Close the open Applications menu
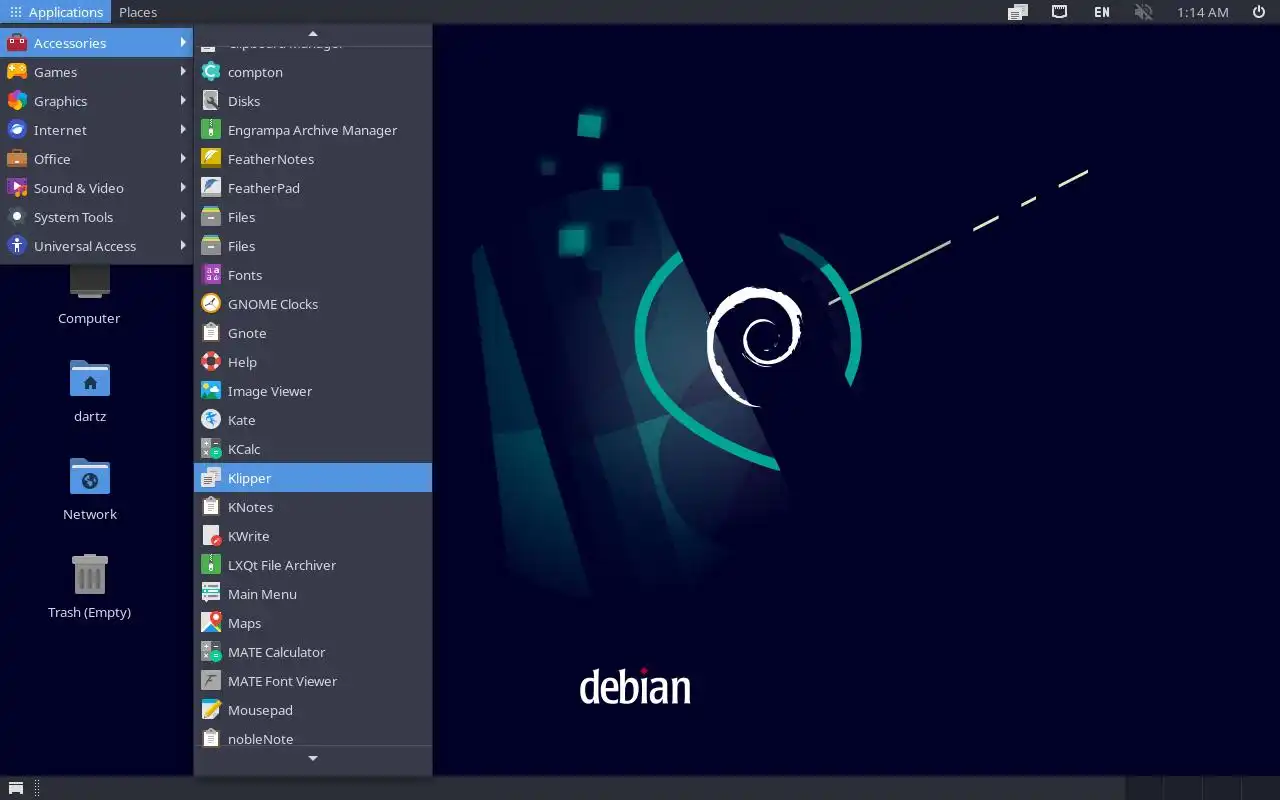The image size is (1280, 800). click(56, 12)
